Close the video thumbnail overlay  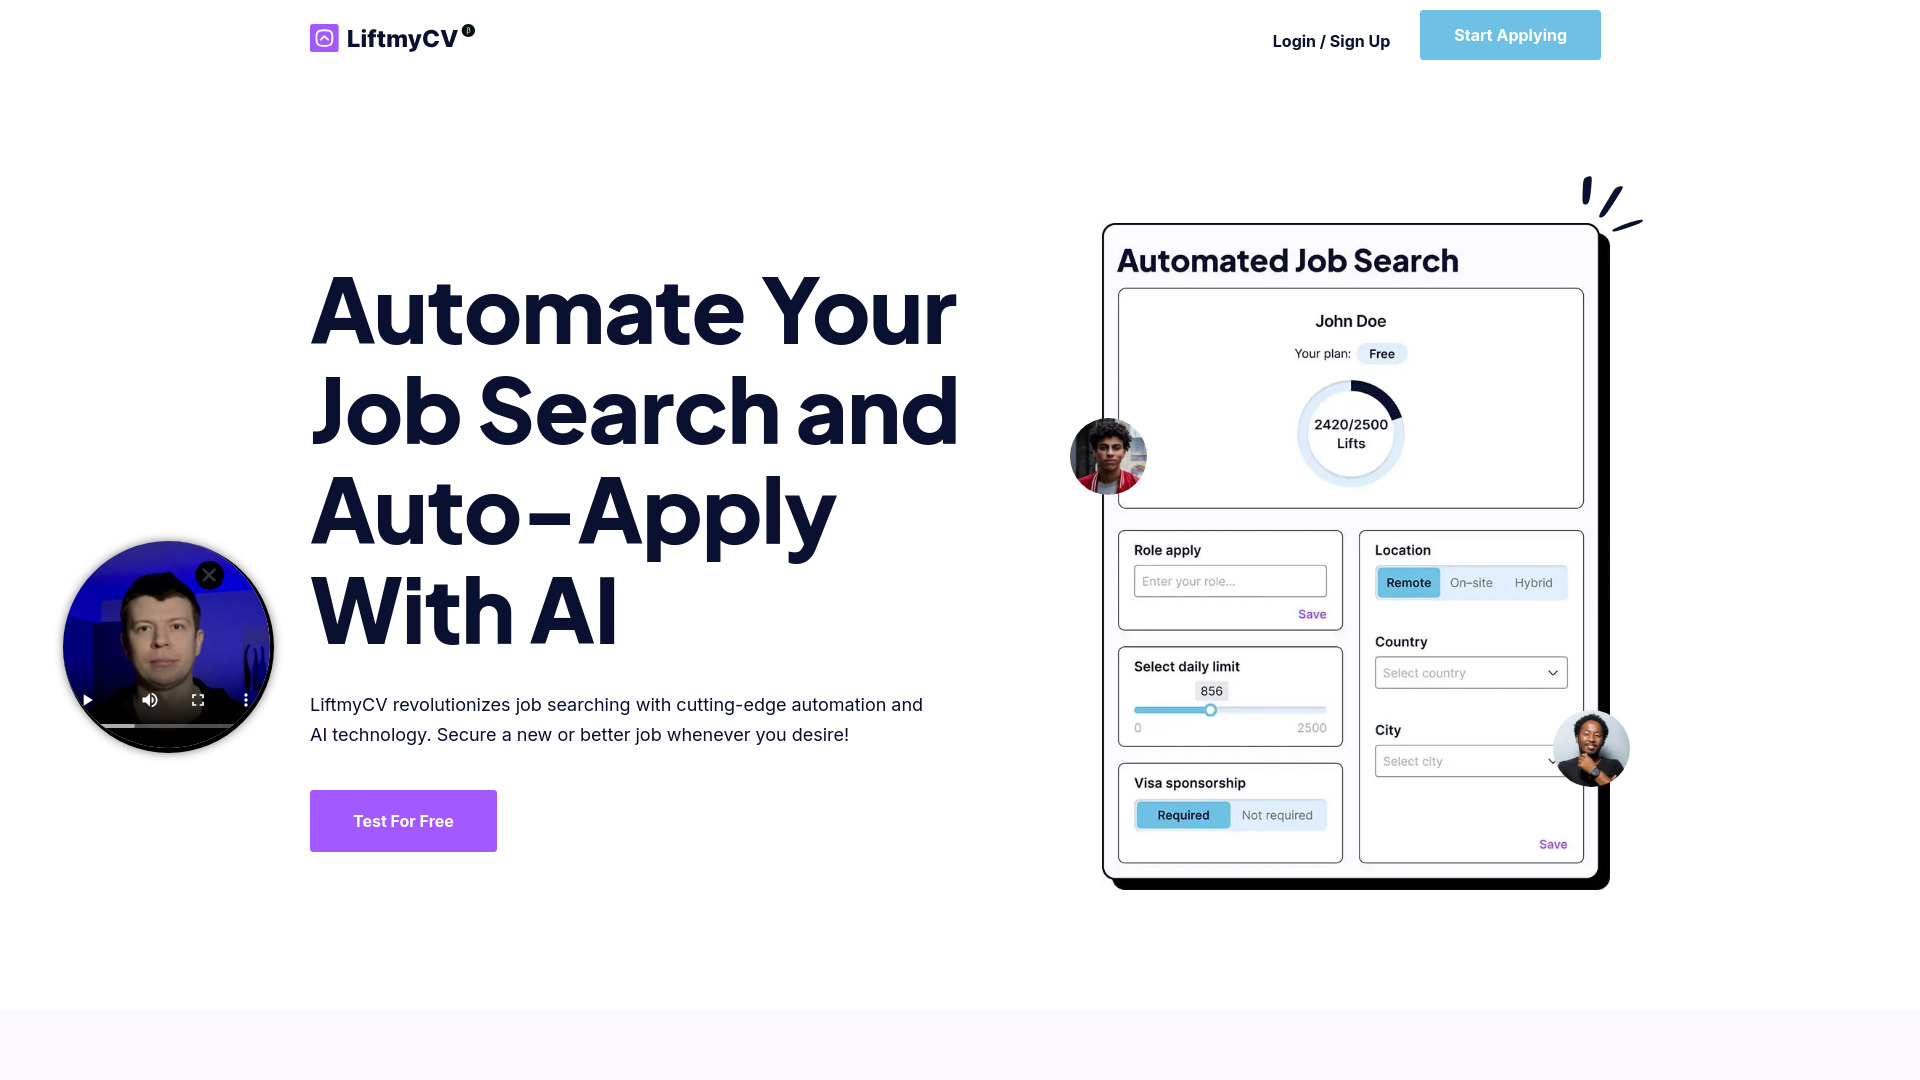tap(208, 575)
